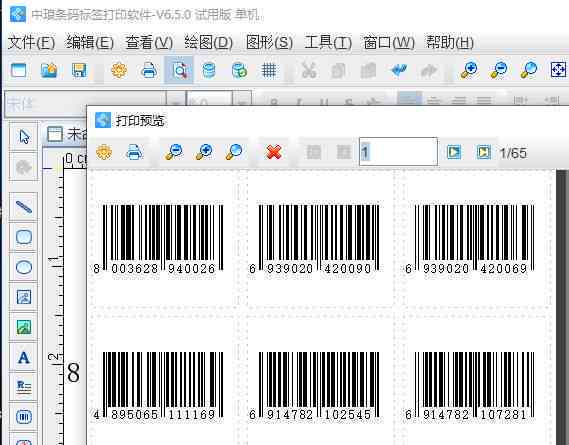Expand the font name dropdown arrow

(x=176, y=104)
